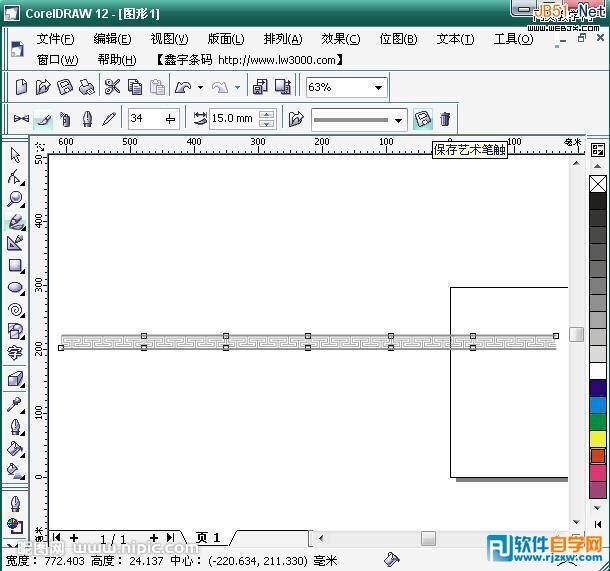Select the Outline pen tool
The height and width of the screenshot is (571, 610).
[15, 427]
